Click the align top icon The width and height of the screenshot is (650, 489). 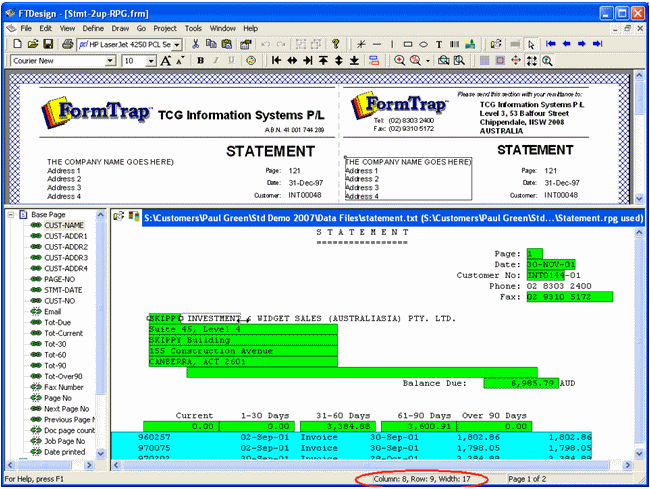[323, 61]
